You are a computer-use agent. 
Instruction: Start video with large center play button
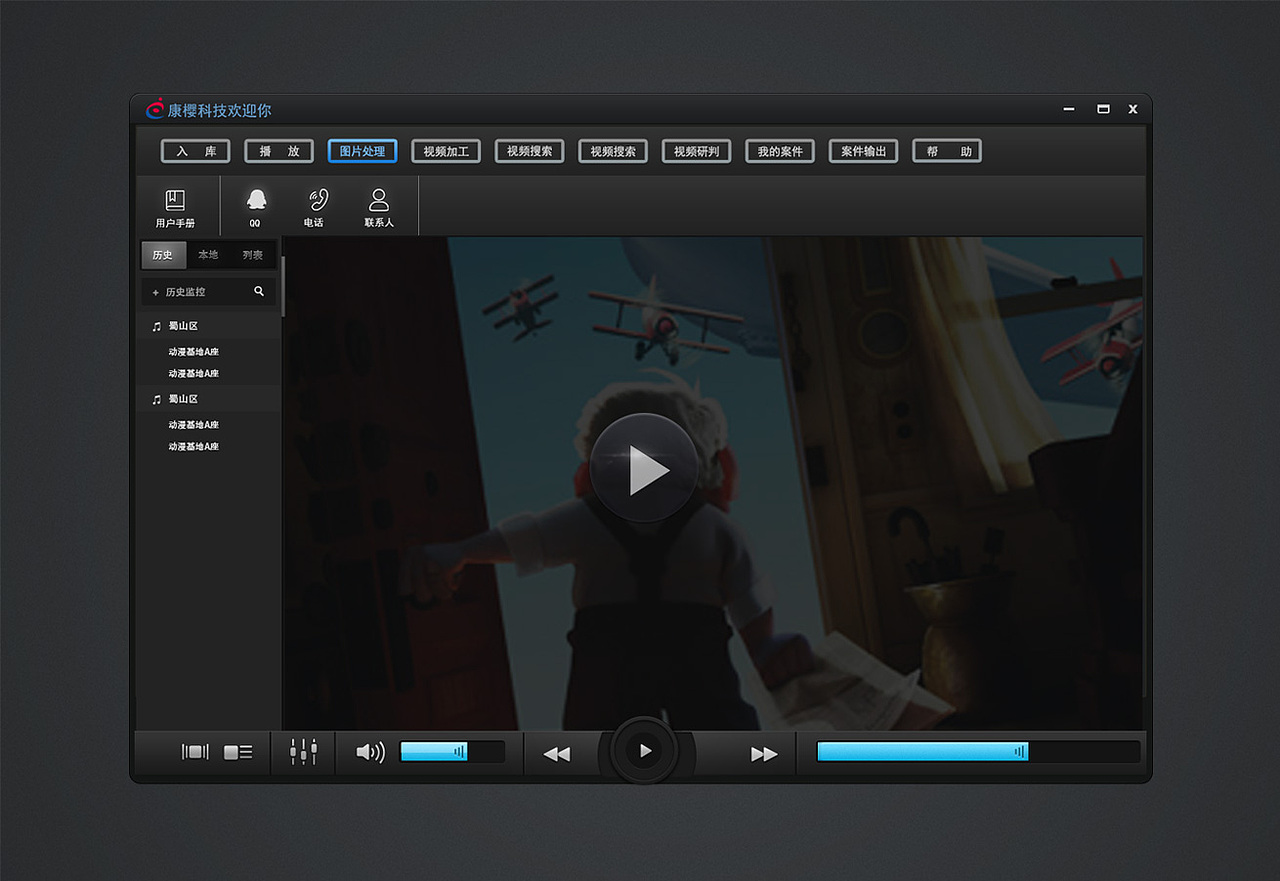(x=644, y=470)
